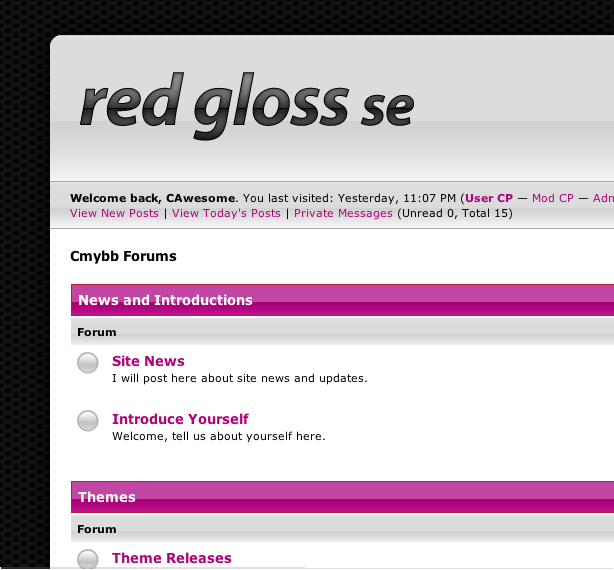Open the Theme Releases forum

click(171, 558)
